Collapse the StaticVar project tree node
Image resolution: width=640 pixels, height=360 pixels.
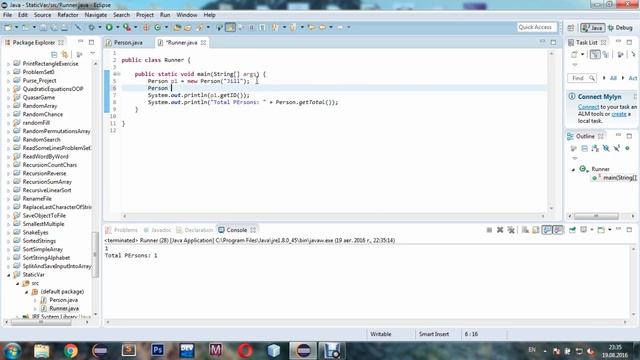9,275
